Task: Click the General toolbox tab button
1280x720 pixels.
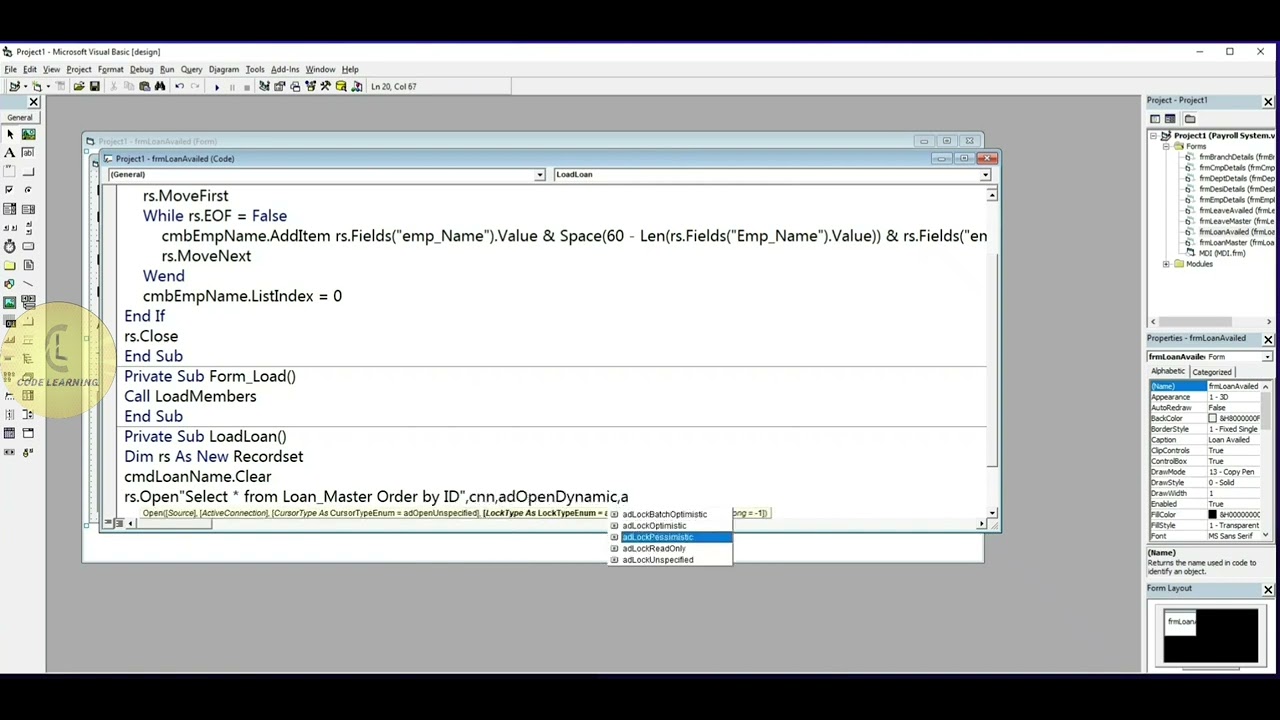Action: [x=20, y=117]
